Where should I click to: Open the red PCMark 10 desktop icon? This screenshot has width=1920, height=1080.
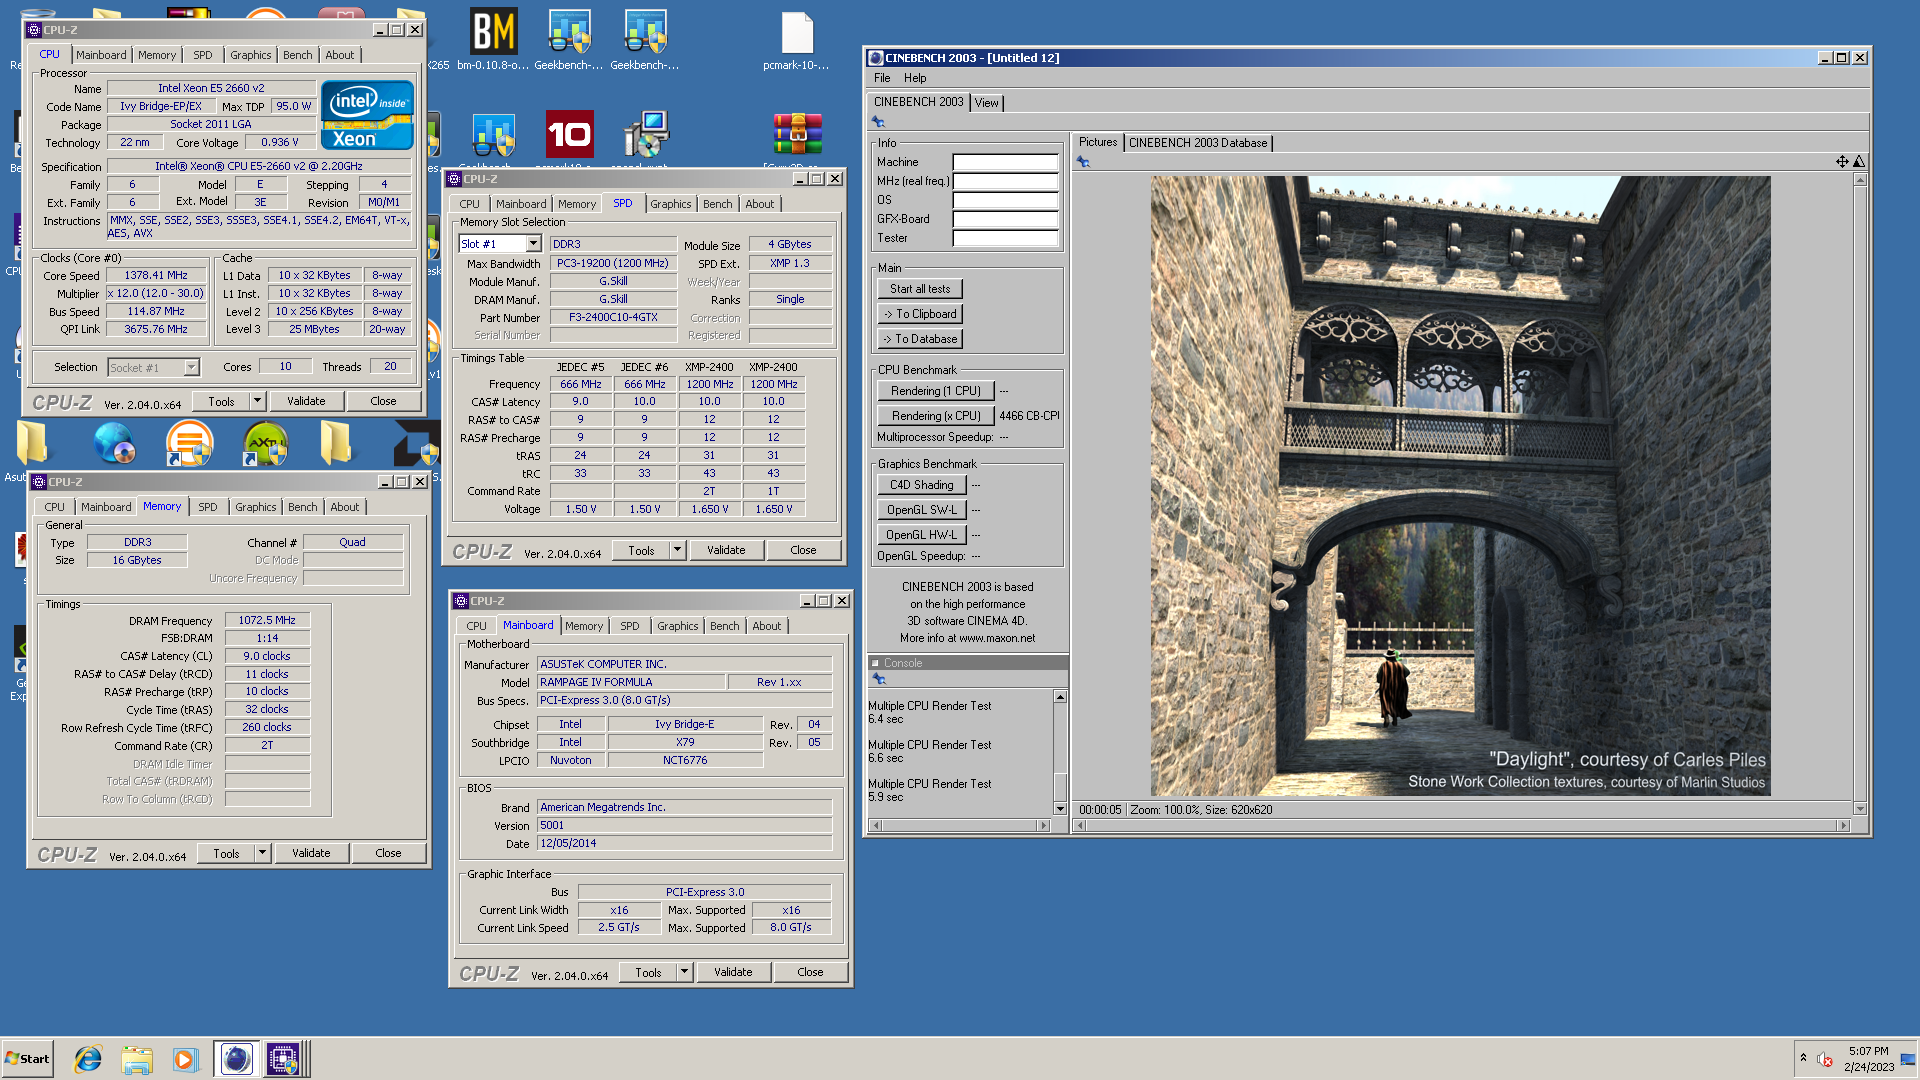[x=569, y=134]
